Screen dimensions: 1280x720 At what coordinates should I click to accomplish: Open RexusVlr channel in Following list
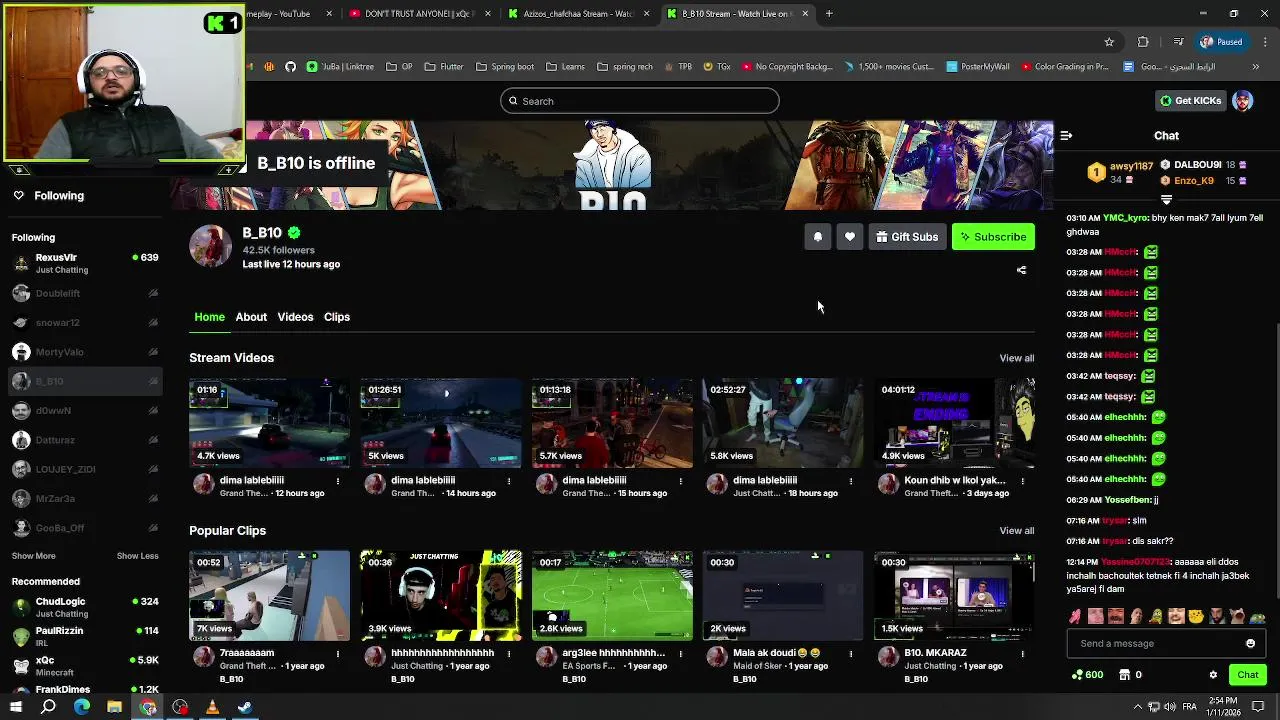pos(85,263)
